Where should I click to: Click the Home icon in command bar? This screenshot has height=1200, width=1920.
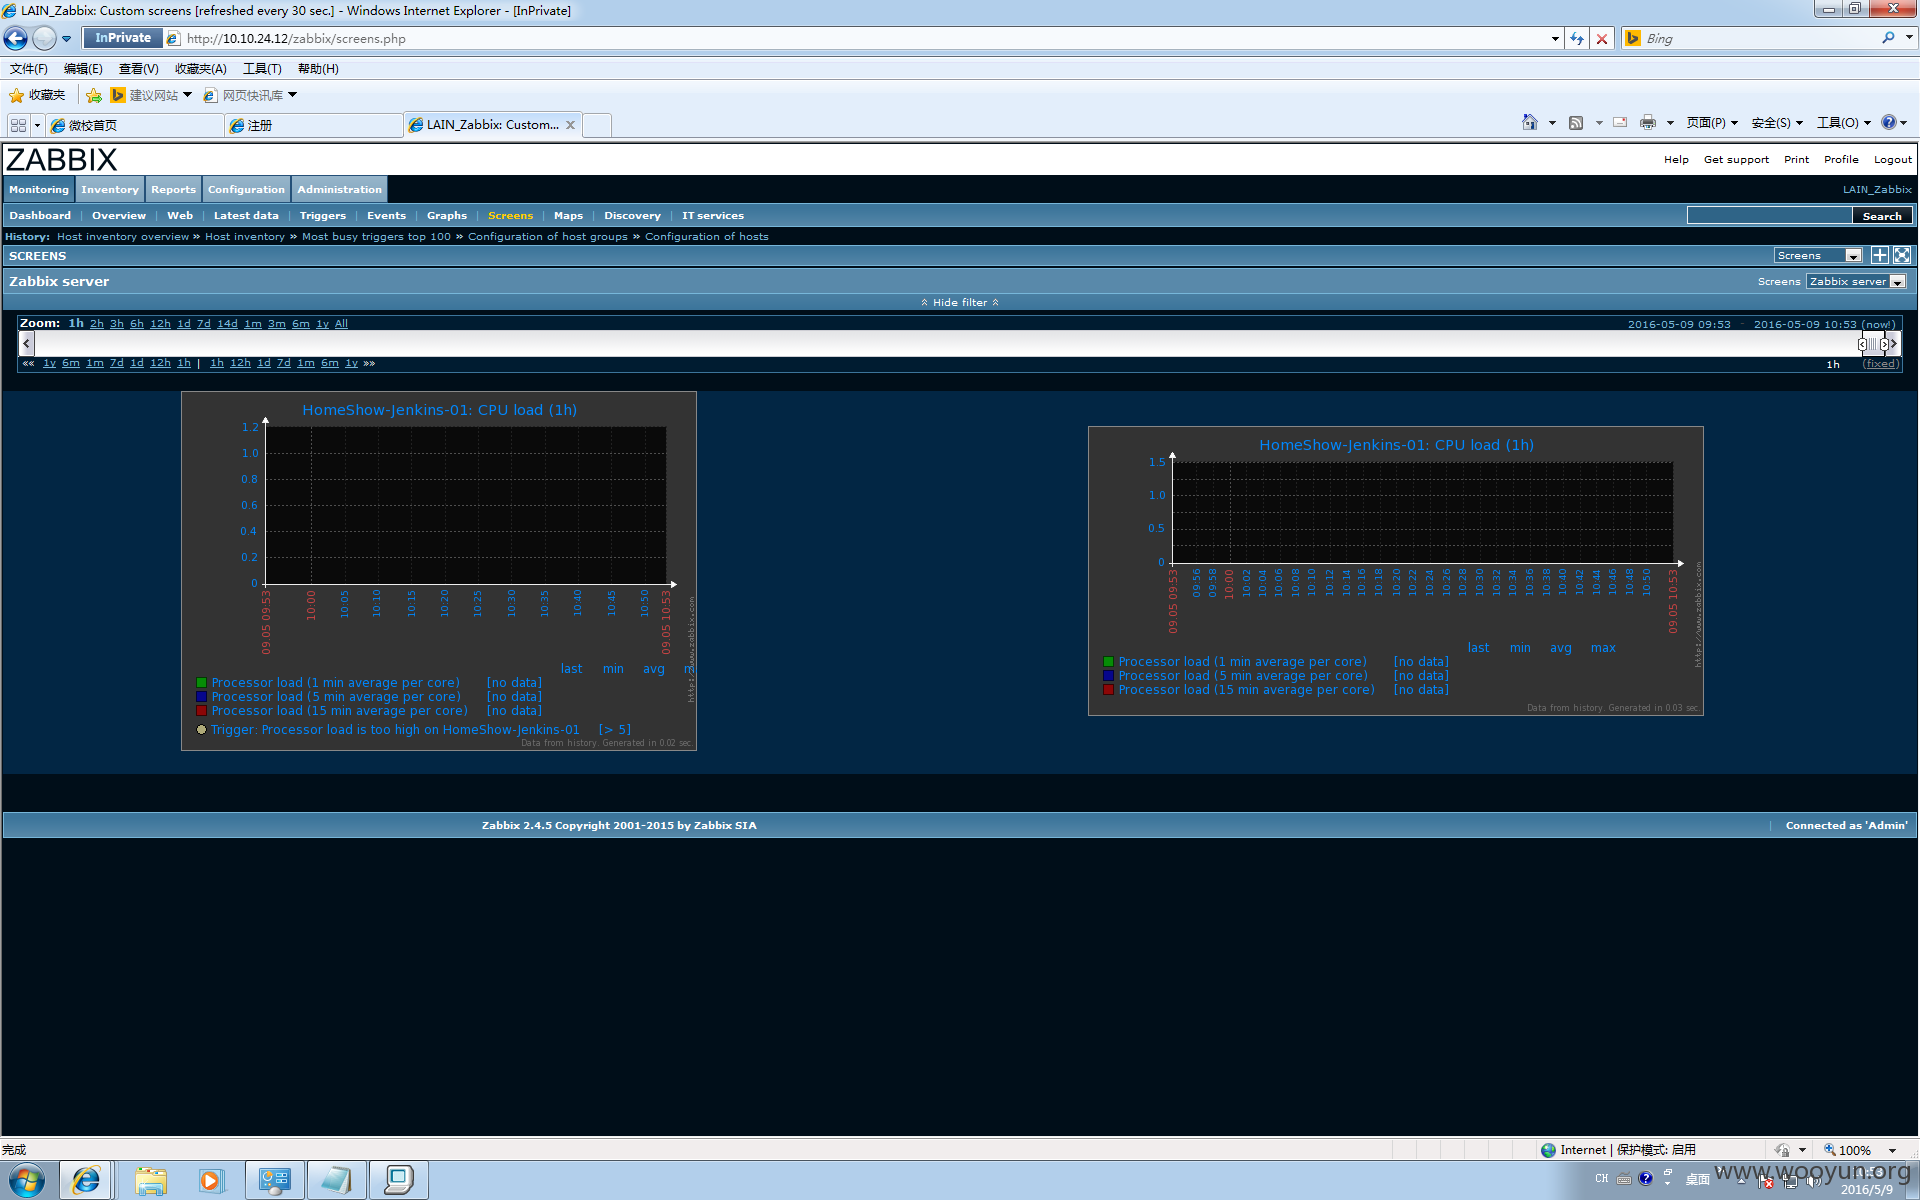click(1530, 122)
